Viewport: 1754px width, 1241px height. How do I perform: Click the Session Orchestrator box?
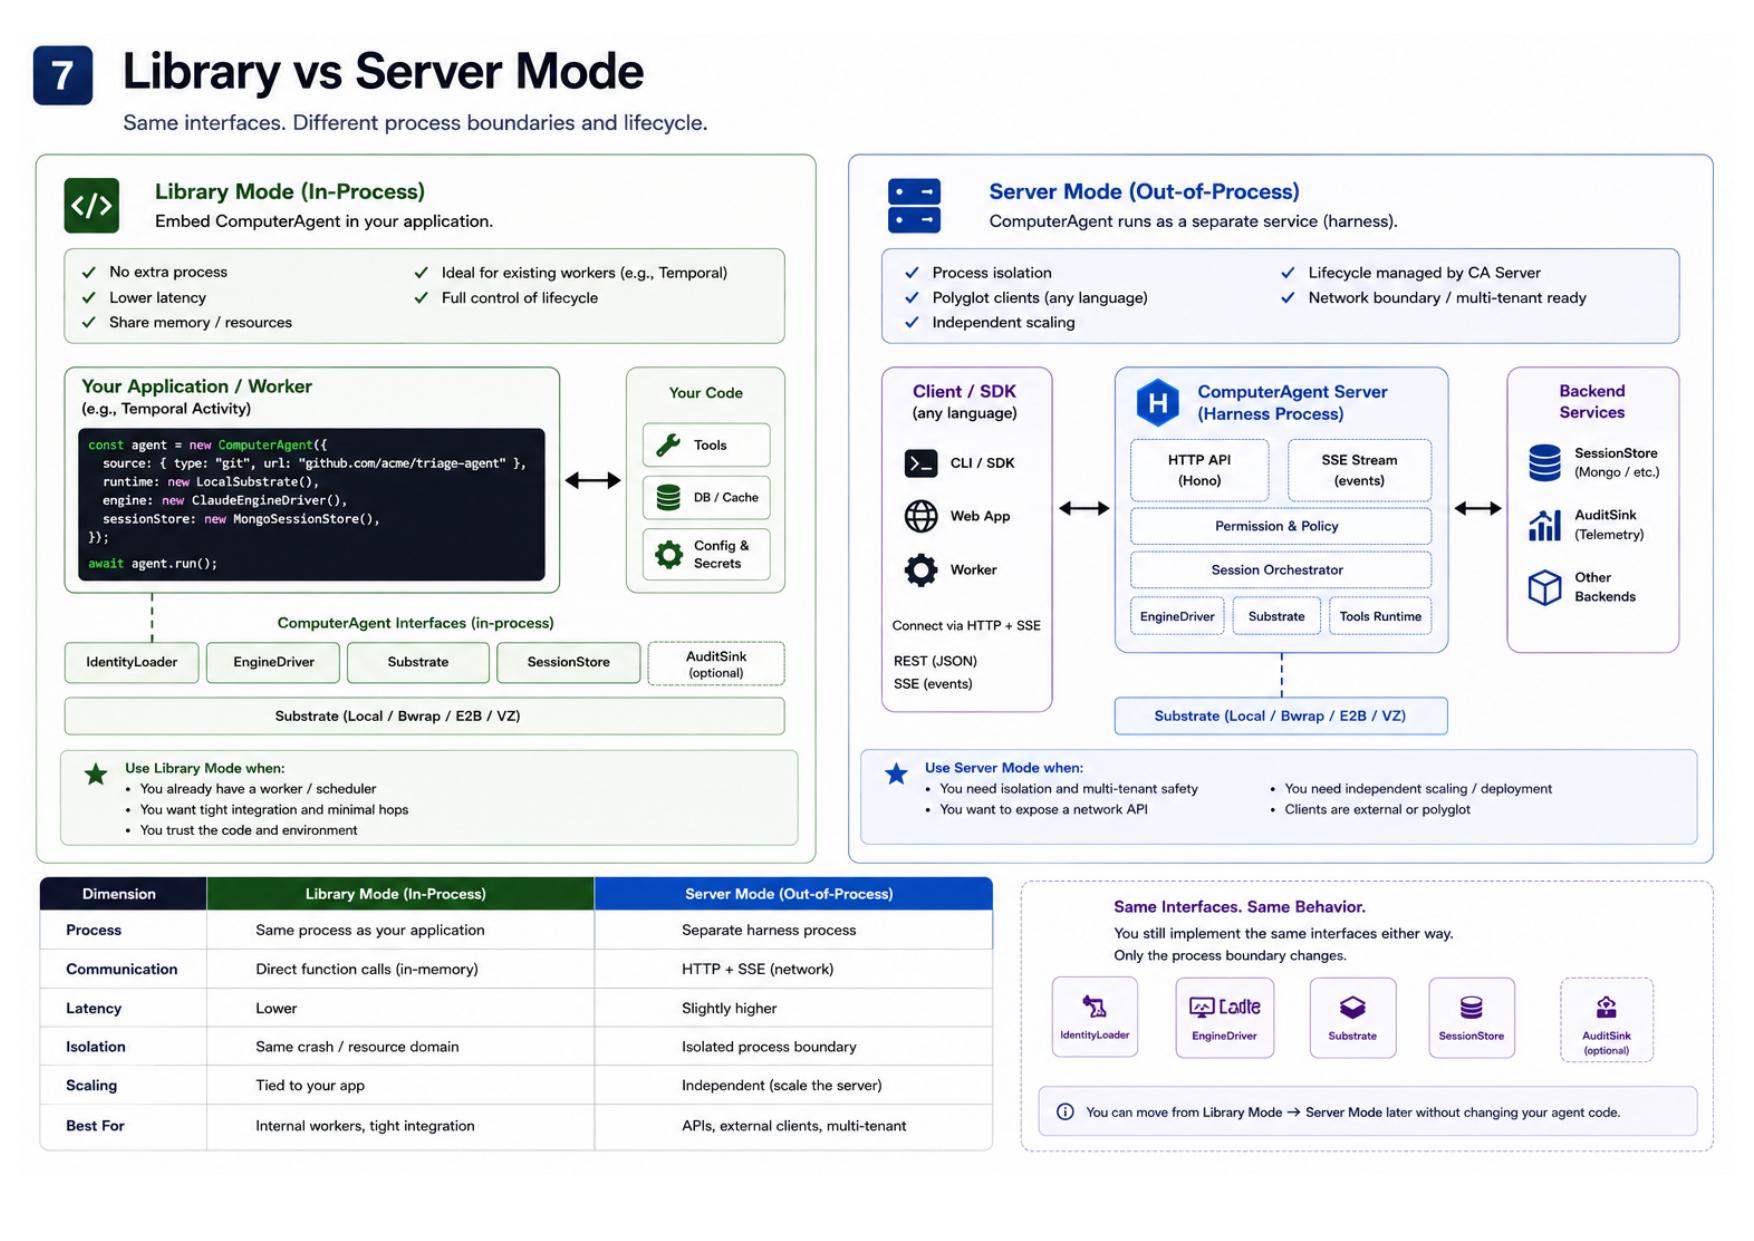[x=1281, y=570]
